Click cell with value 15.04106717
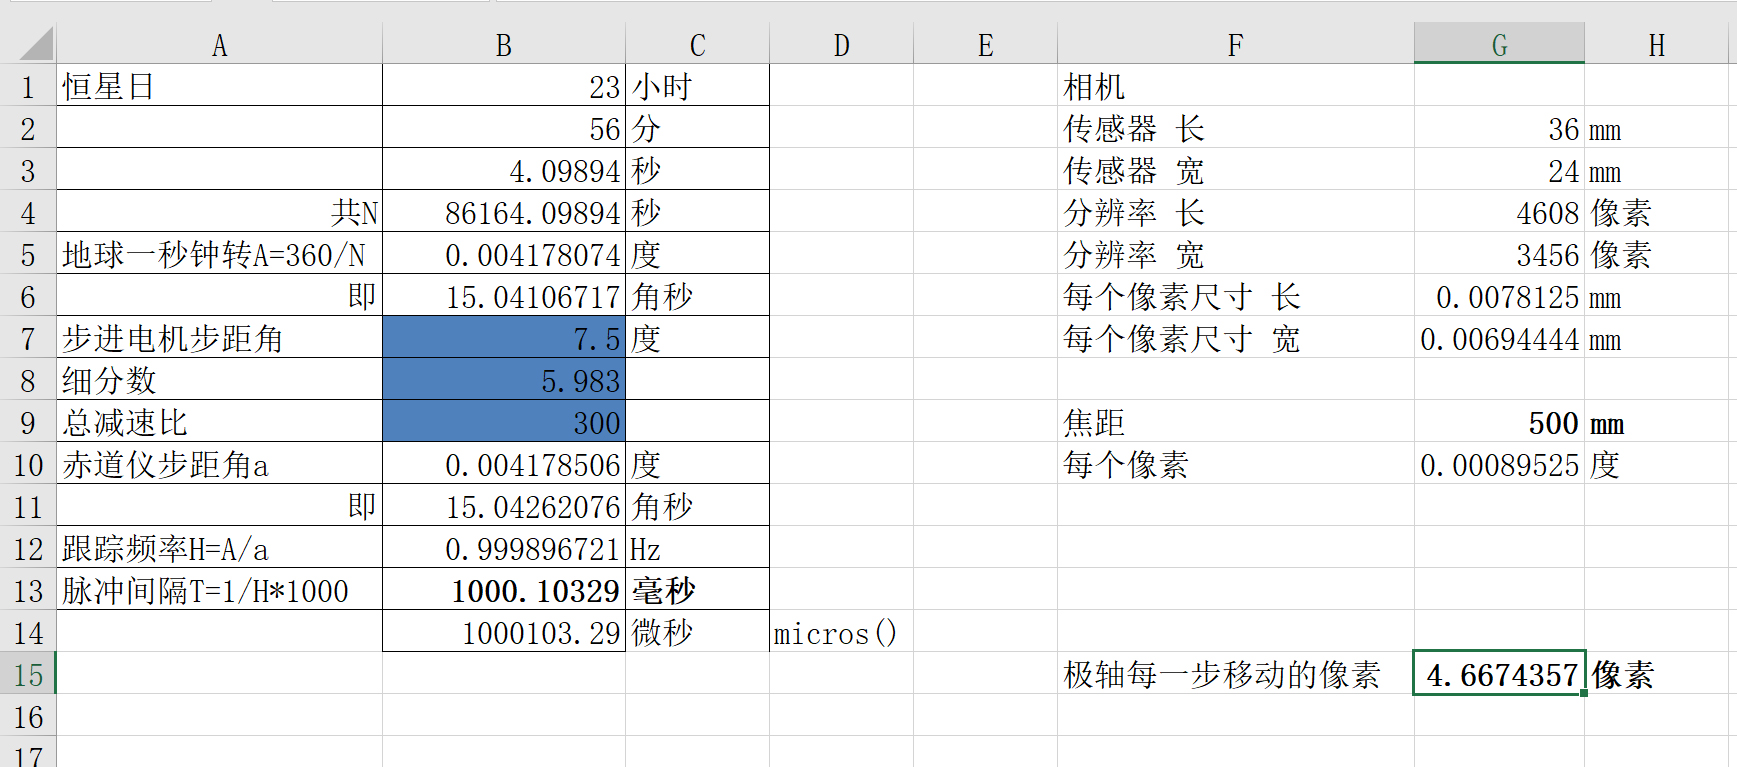1737x767 pixels. pos(504,296)
